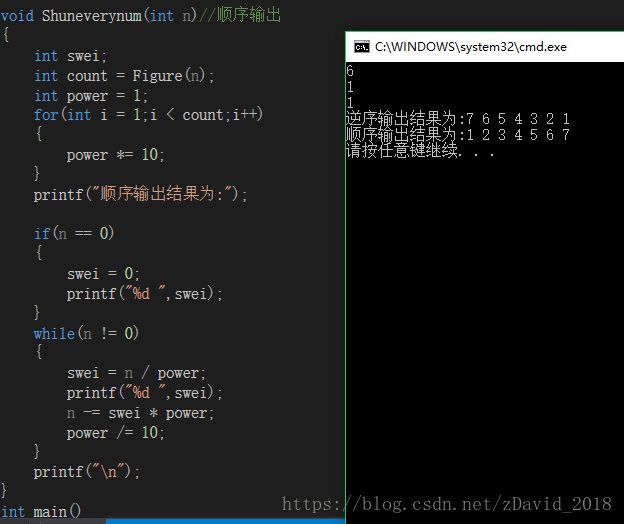The height and width of the screenshot is (524, 624).
Task: Click the console output line '逆序输出结果为:7 6 5 4 3 2 1'
Action: 458,119
